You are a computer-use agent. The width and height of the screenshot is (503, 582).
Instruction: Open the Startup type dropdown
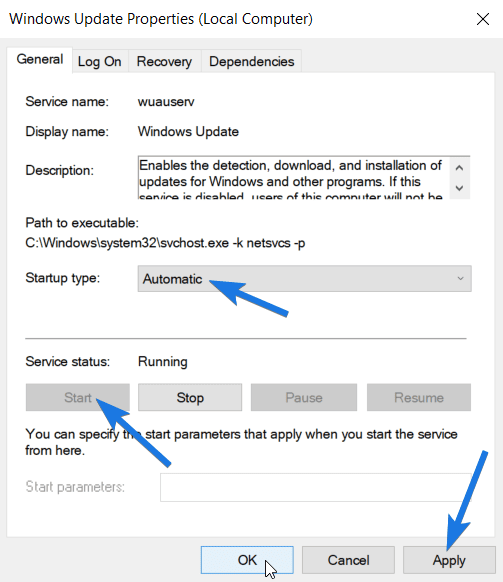click(304, 278)
